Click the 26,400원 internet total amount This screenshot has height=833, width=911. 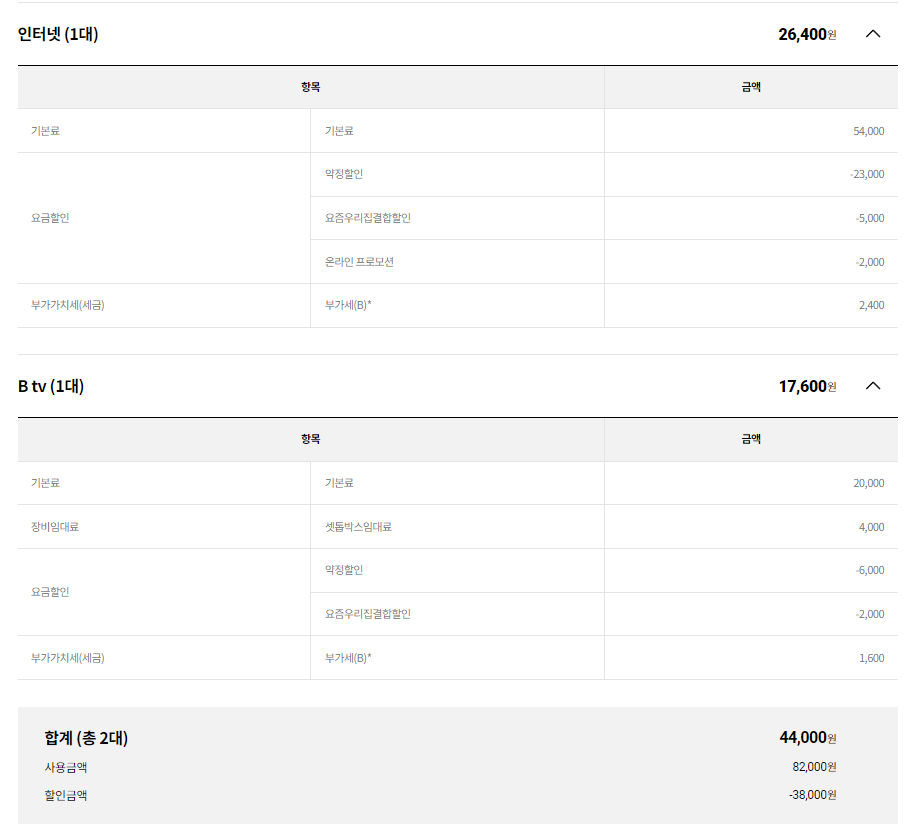point(806,34)
